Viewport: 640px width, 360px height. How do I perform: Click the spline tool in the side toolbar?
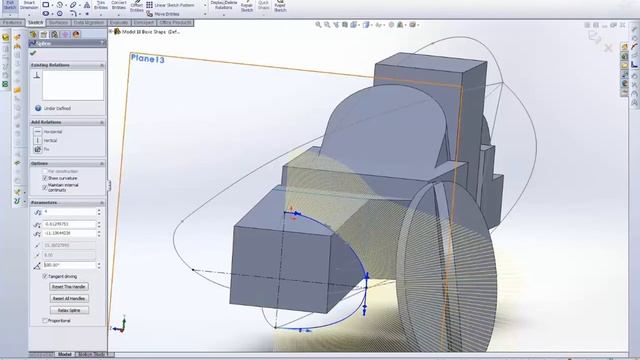pyautogui.click(x=17, y=201)
